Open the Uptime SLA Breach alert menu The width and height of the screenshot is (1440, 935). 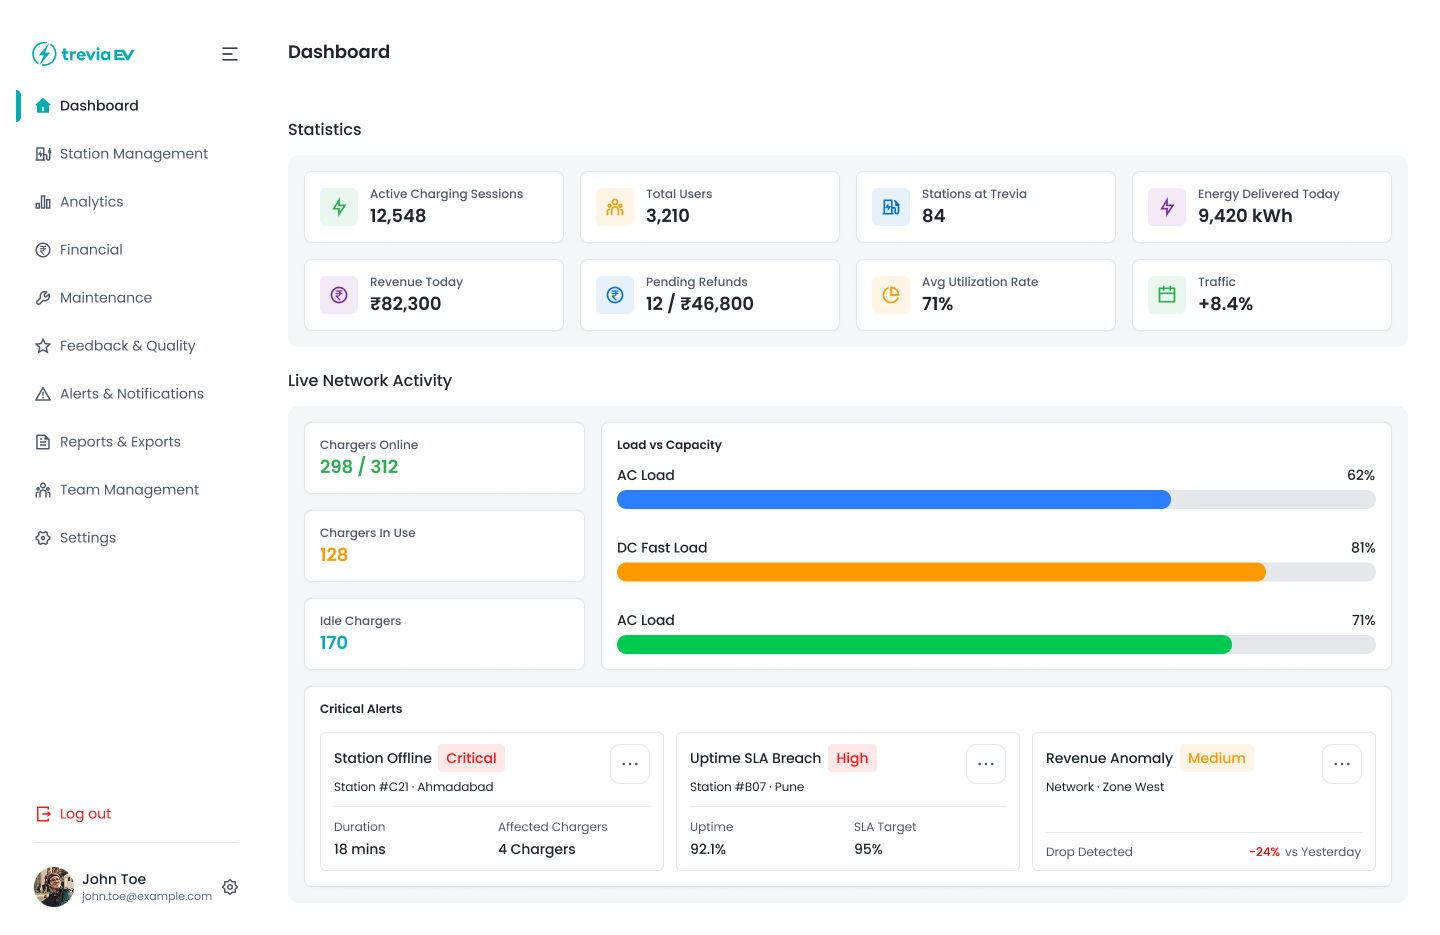[986, 763]
